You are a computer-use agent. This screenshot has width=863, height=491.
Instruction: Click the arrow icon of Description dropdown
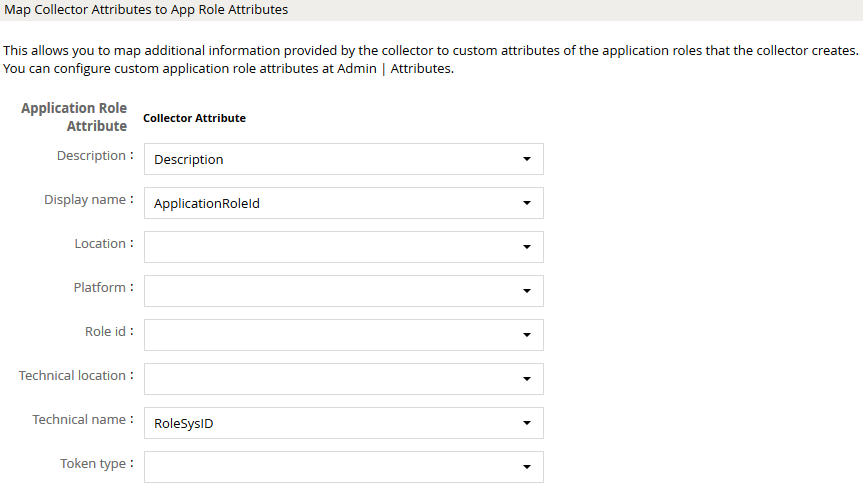(527, 159)
